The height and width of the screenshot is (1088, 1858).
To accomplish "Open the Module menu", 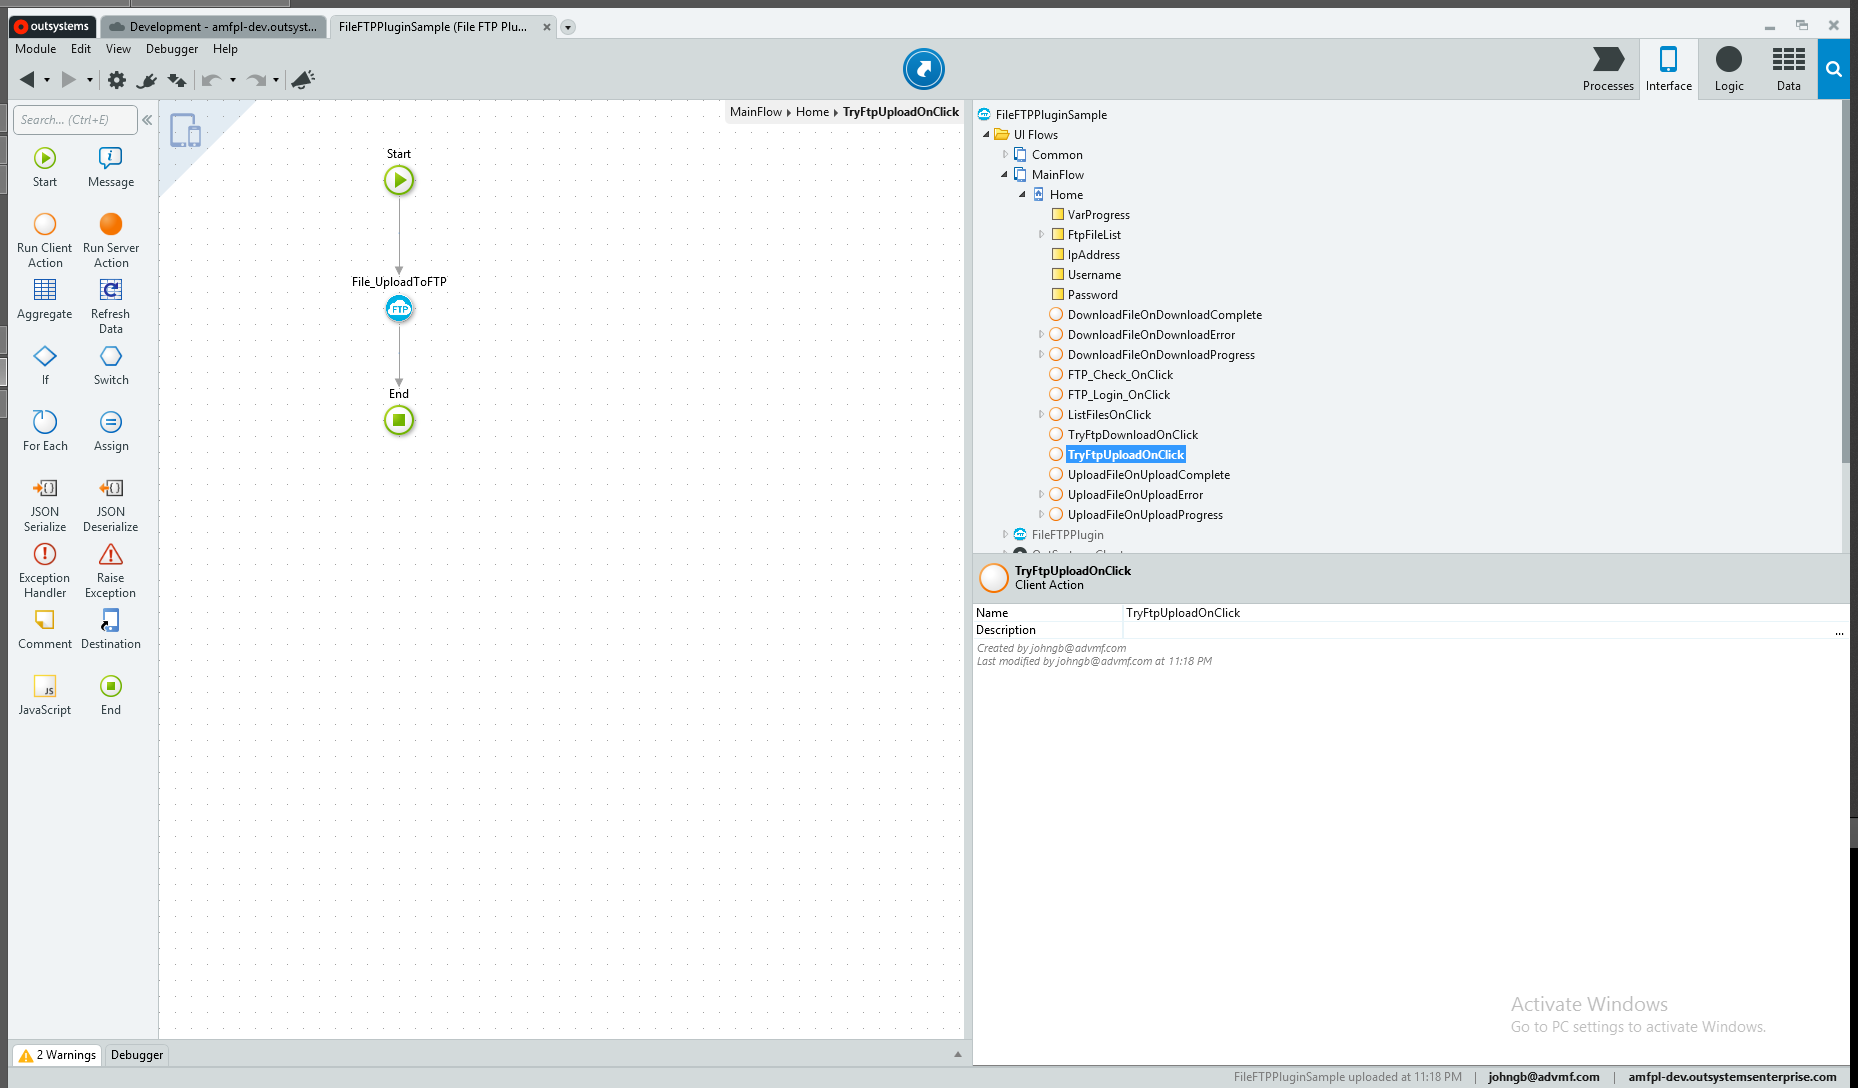I will [35, 49].
